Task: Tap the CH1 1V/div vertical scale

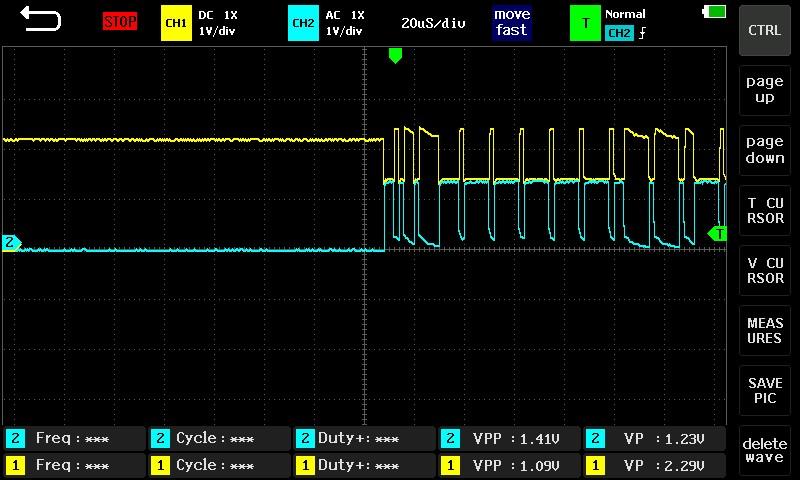Action: pos(217,31)
